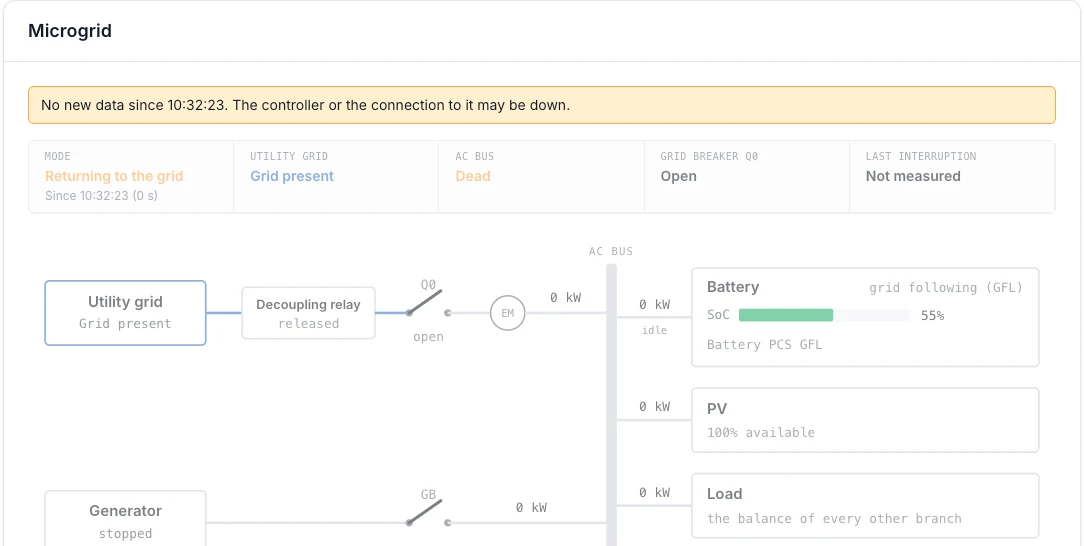The height and width of the screenshot is (546, 1084).
Task: Click the 'Battery PCS GFL' text
Action: [765, 344]
